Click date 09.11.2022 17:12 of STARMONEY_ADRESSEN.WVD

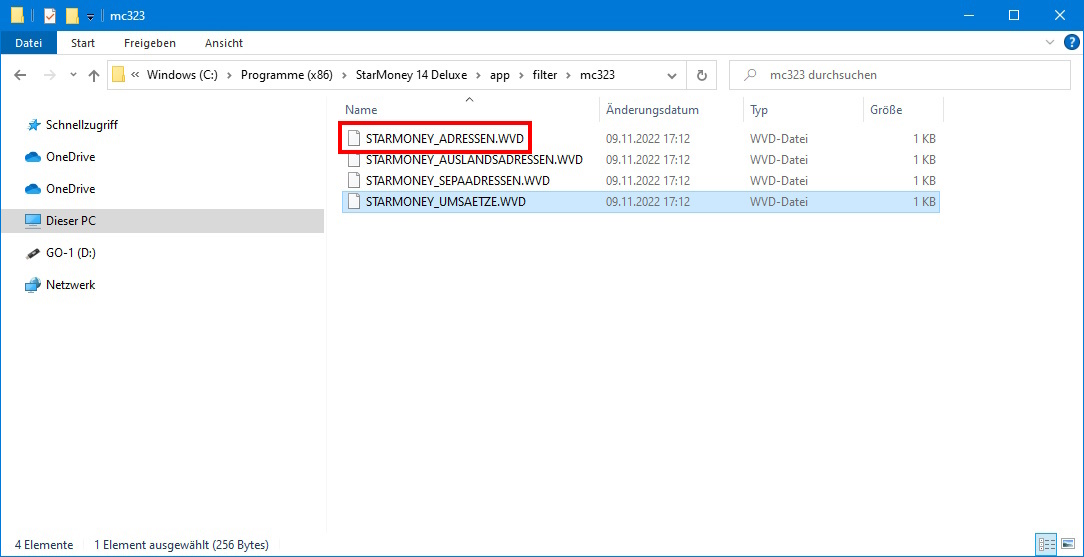pyautogui.click(x=648, y=139)
